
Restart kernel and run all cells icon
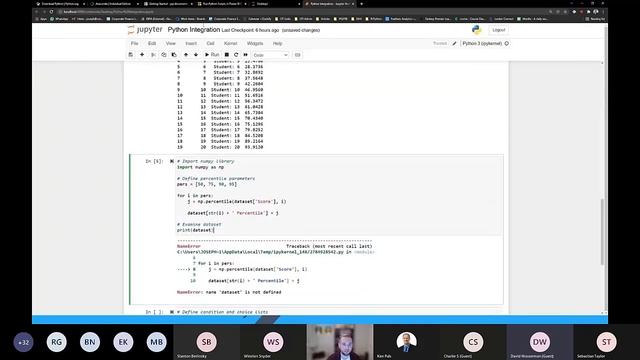point(246,55)
